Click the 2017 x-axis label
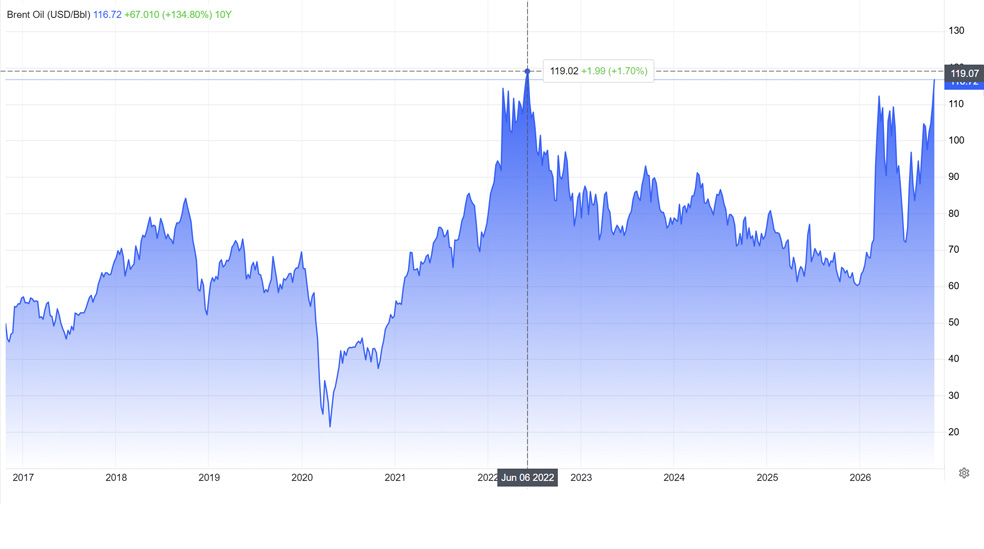The image size is (984, 549). 23,477
